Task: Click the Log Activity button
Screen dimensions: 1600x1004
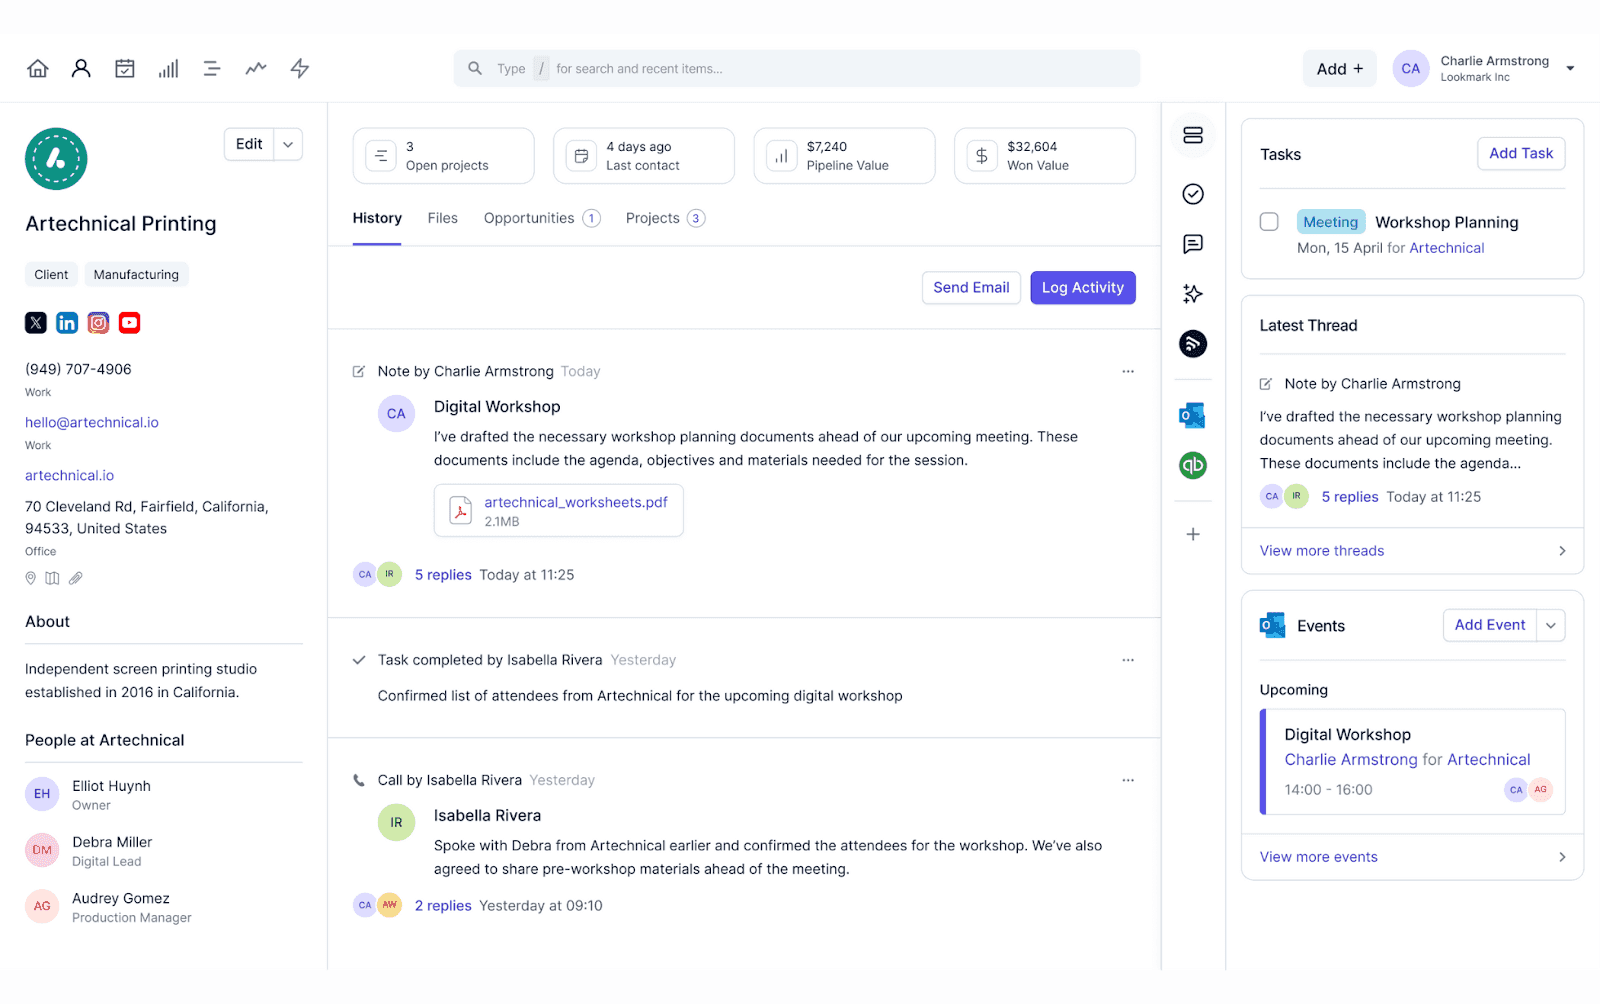Action: [1082, 287]
